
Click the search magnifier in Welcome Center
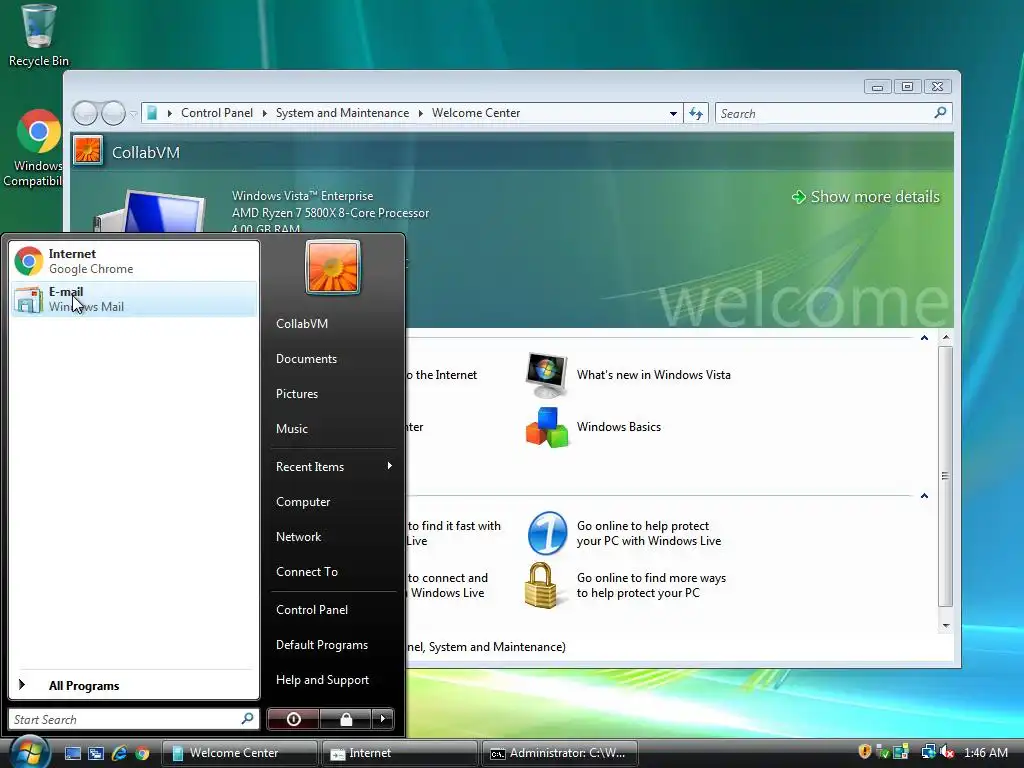click(x=940, y=113)
